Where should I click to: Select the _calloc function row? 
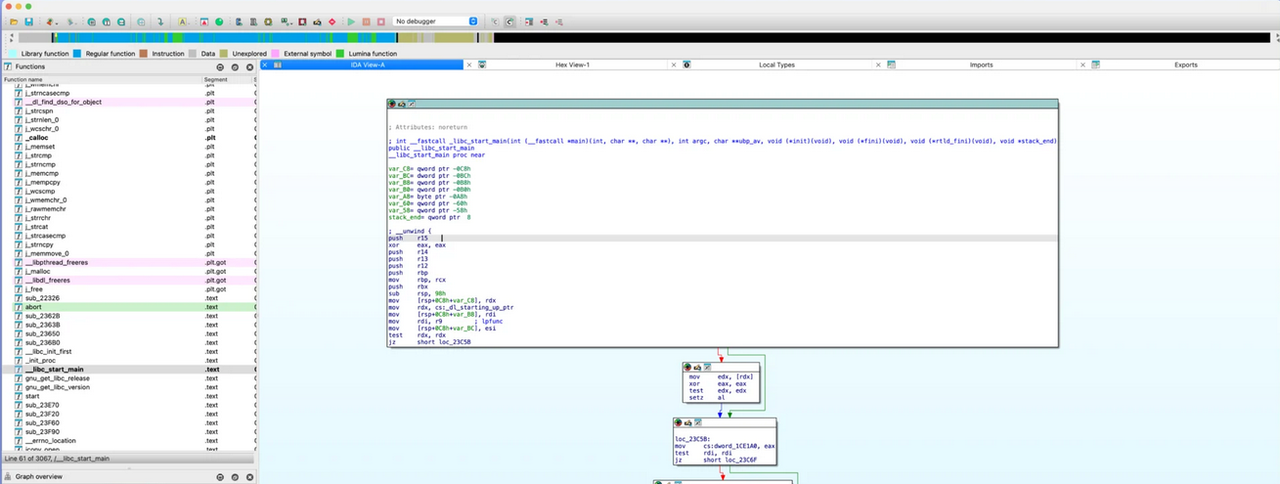point(128,137)
